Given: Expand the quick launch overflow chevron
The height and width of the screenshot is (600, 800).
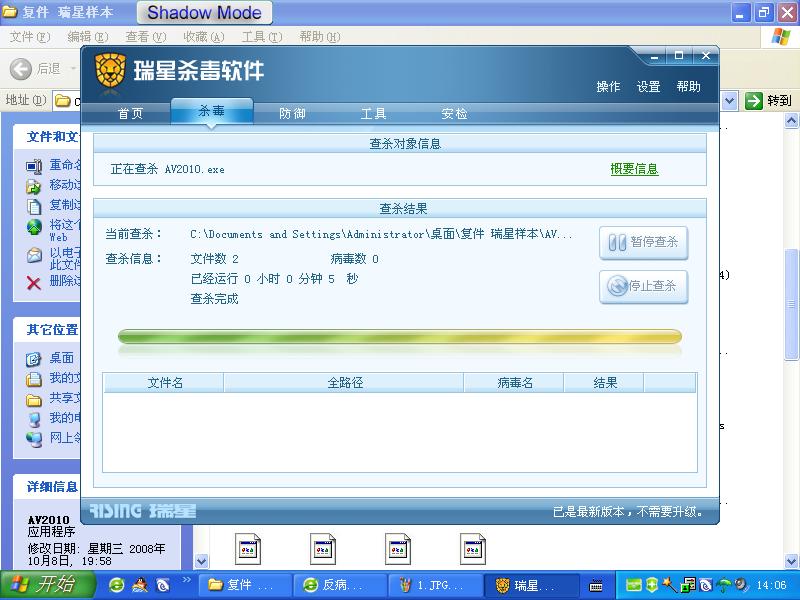Looking at the screenshot, I should [186, 580].
